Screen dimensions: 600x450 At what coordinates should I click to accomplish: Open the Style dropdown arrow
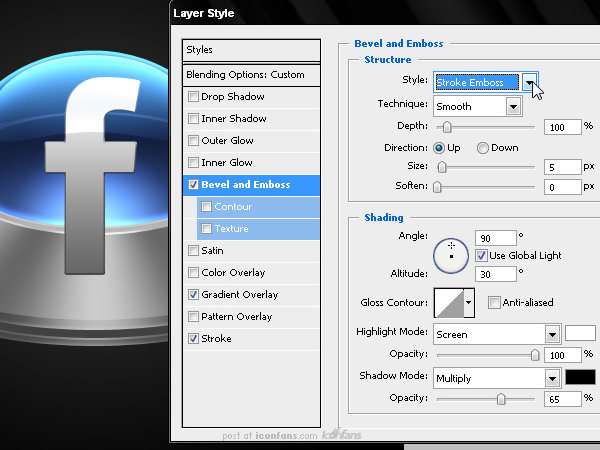[x=529, y=82]
